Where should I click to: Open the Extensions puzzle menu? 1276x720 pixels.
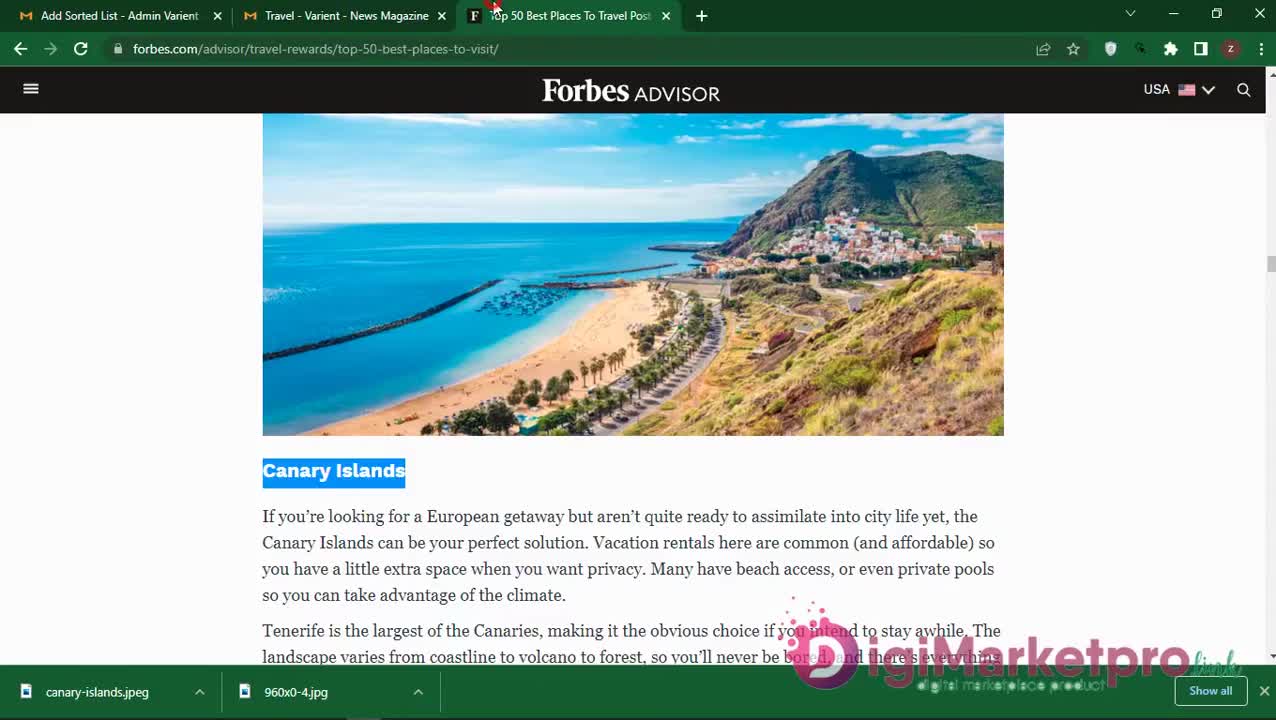[x=1170, y=48]
